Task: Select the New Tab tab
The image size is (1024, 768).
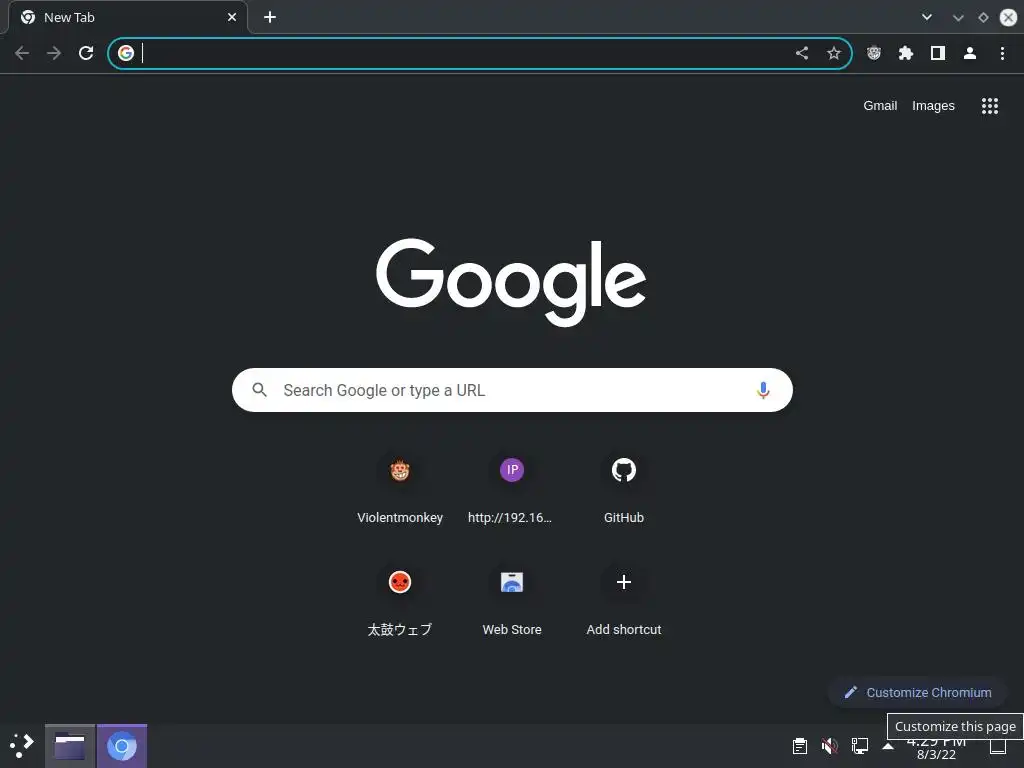Action: 128,17
